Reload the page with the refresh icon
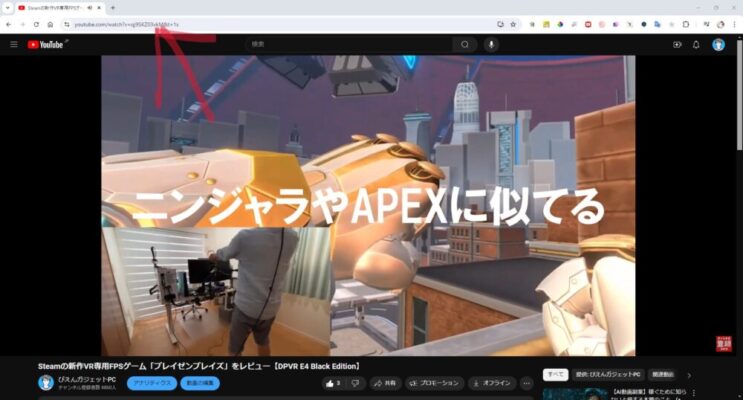The image size is (743, 400). (x=36, y=24)
